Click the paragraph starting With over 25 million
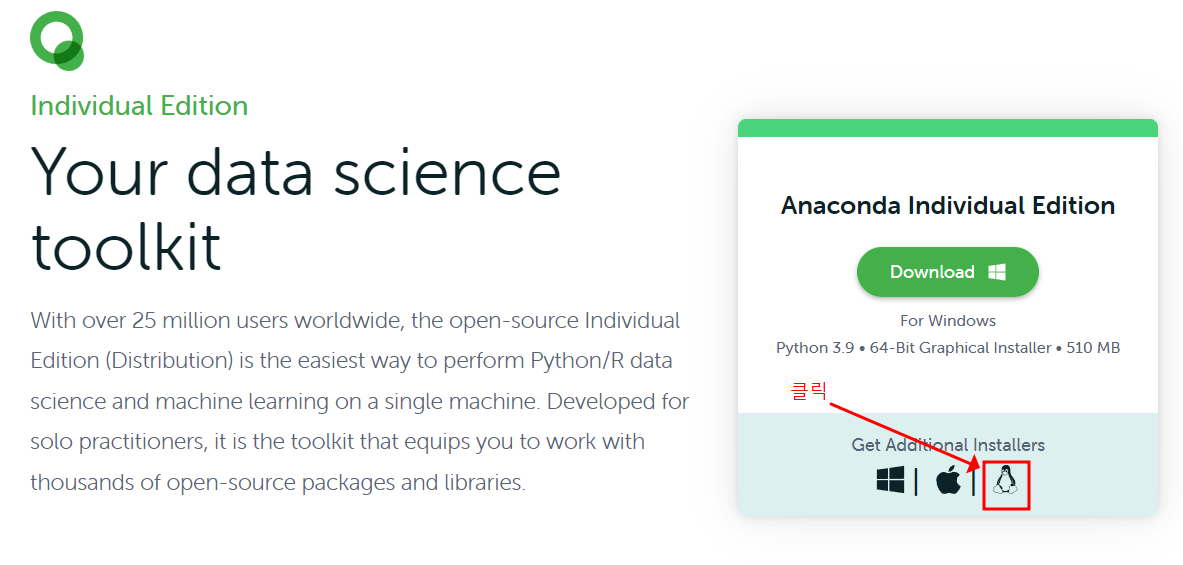 (360, 401)
